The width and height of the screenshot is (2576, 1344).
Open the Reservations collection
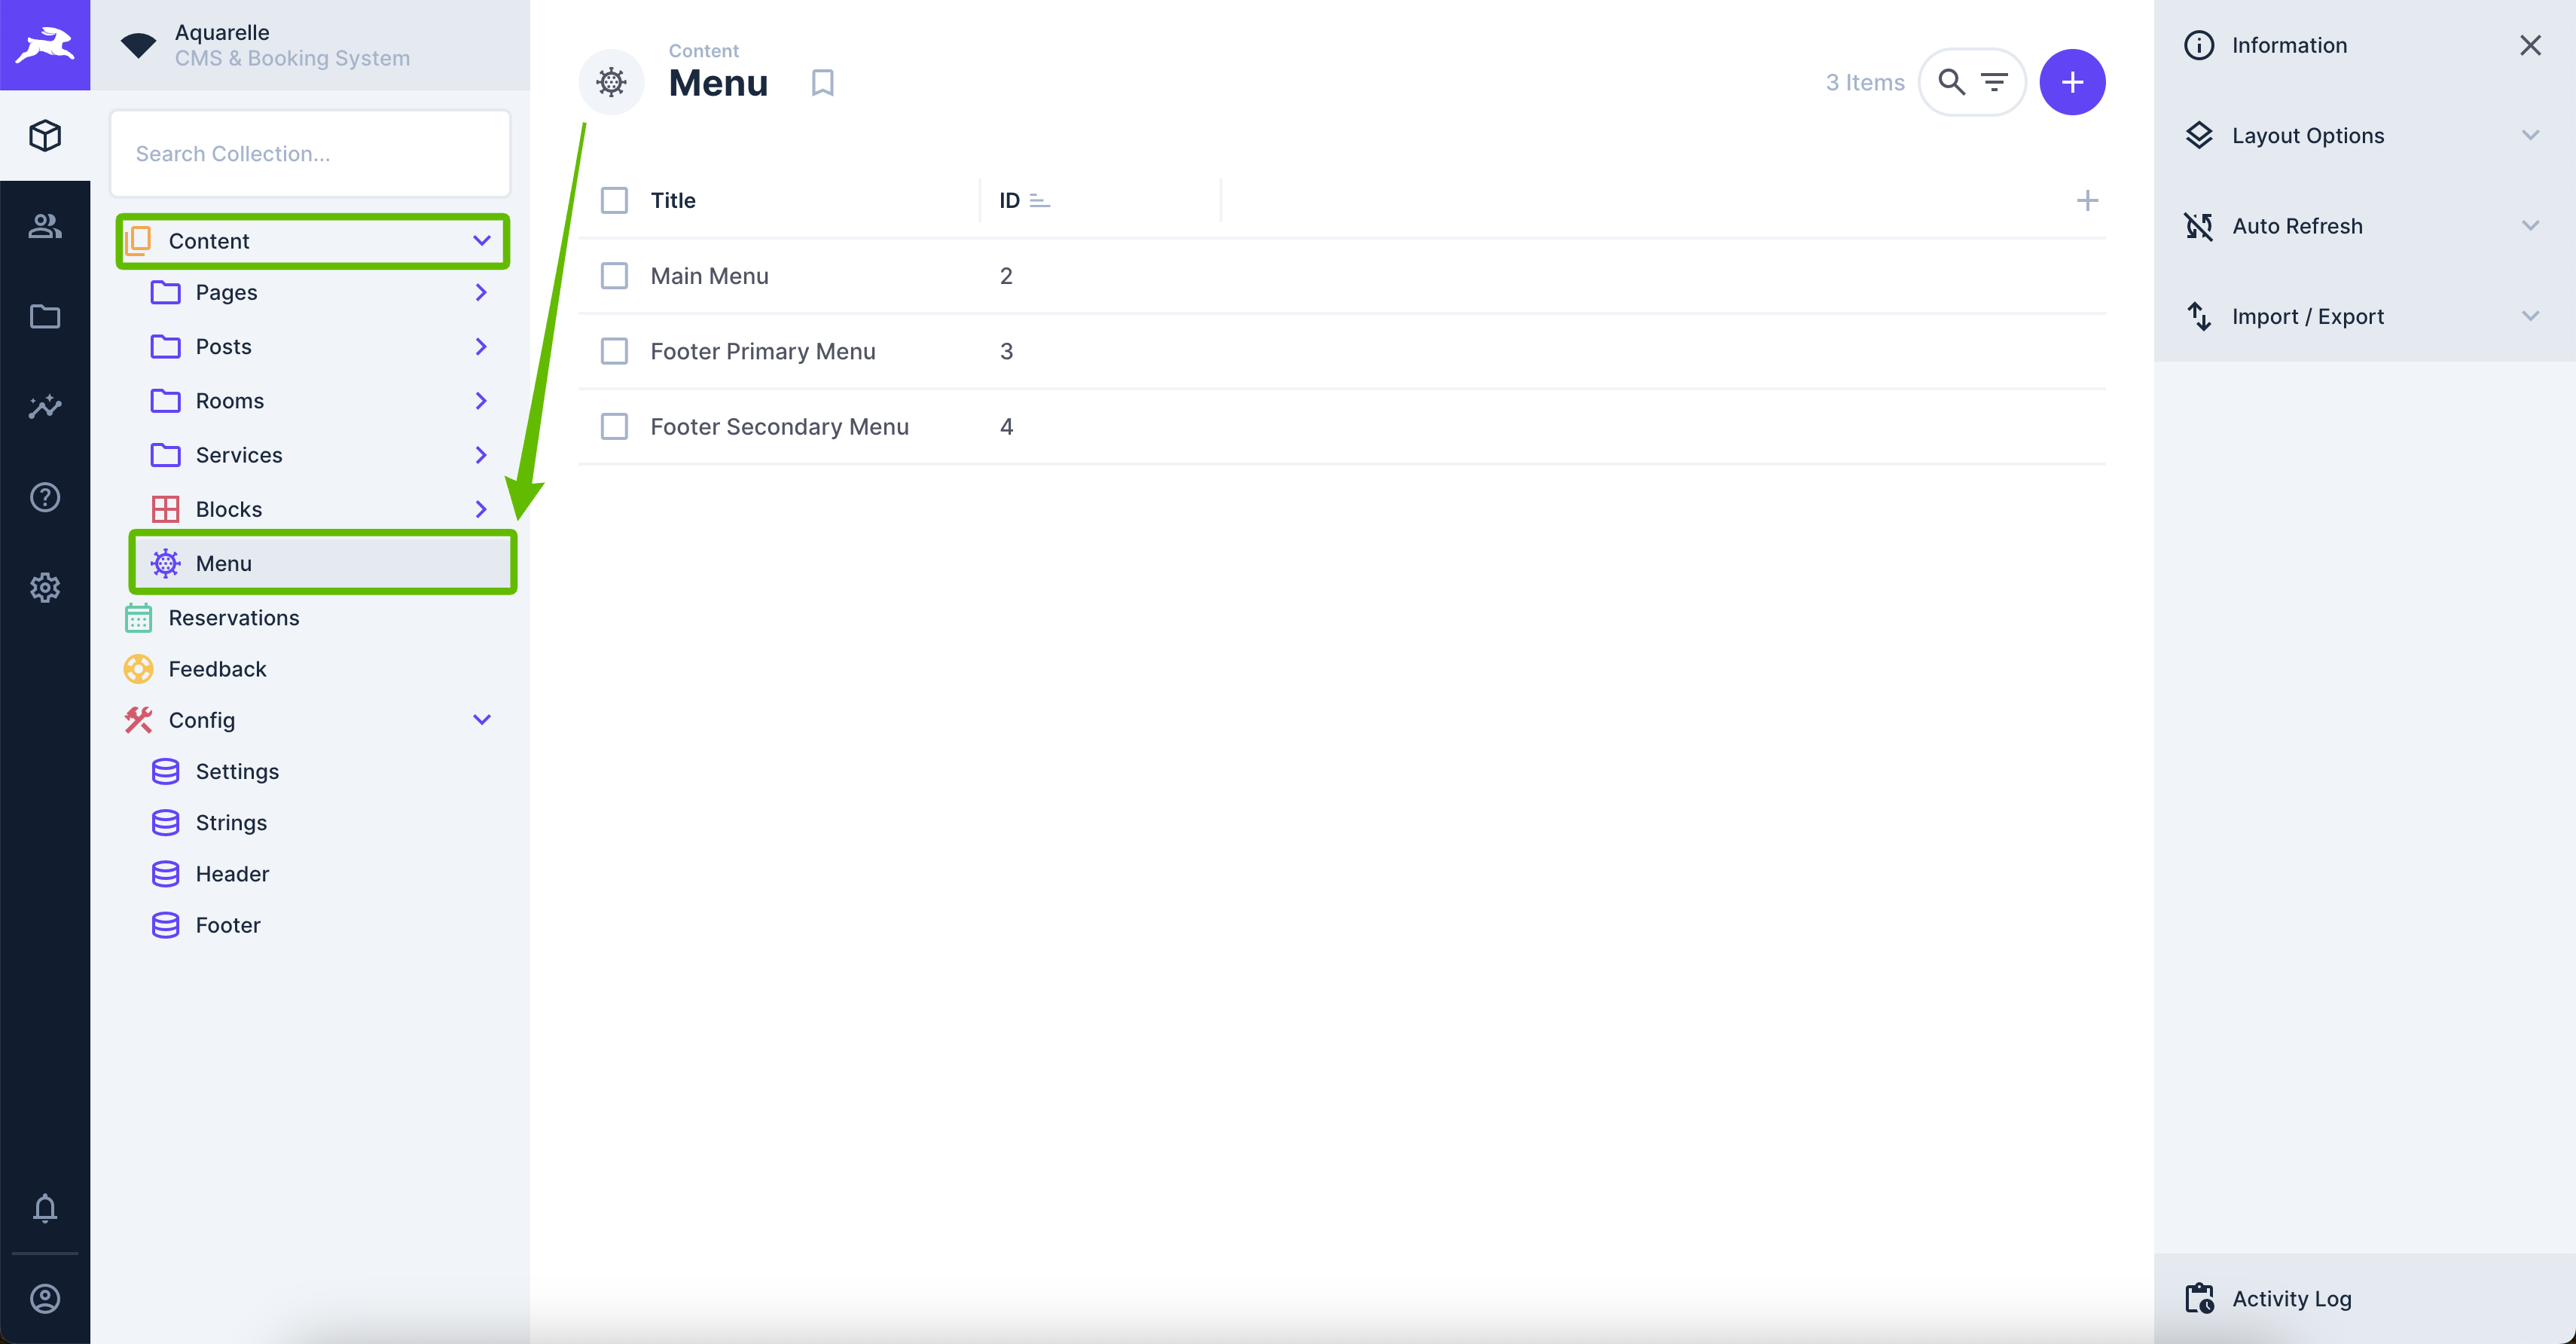click(x=234, y=618)
